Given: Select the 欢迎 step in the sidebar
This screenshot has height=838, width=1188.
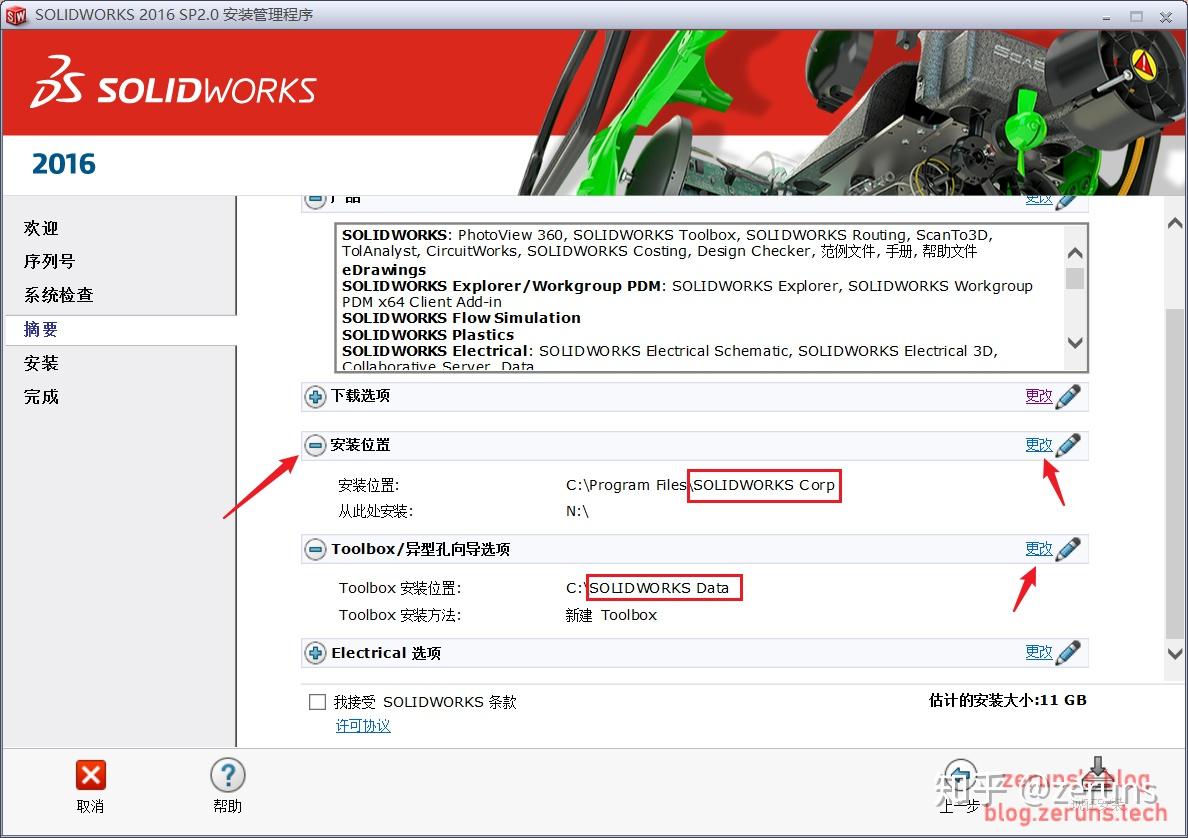Looking at the screenshot, I should [x=40, y=227].
